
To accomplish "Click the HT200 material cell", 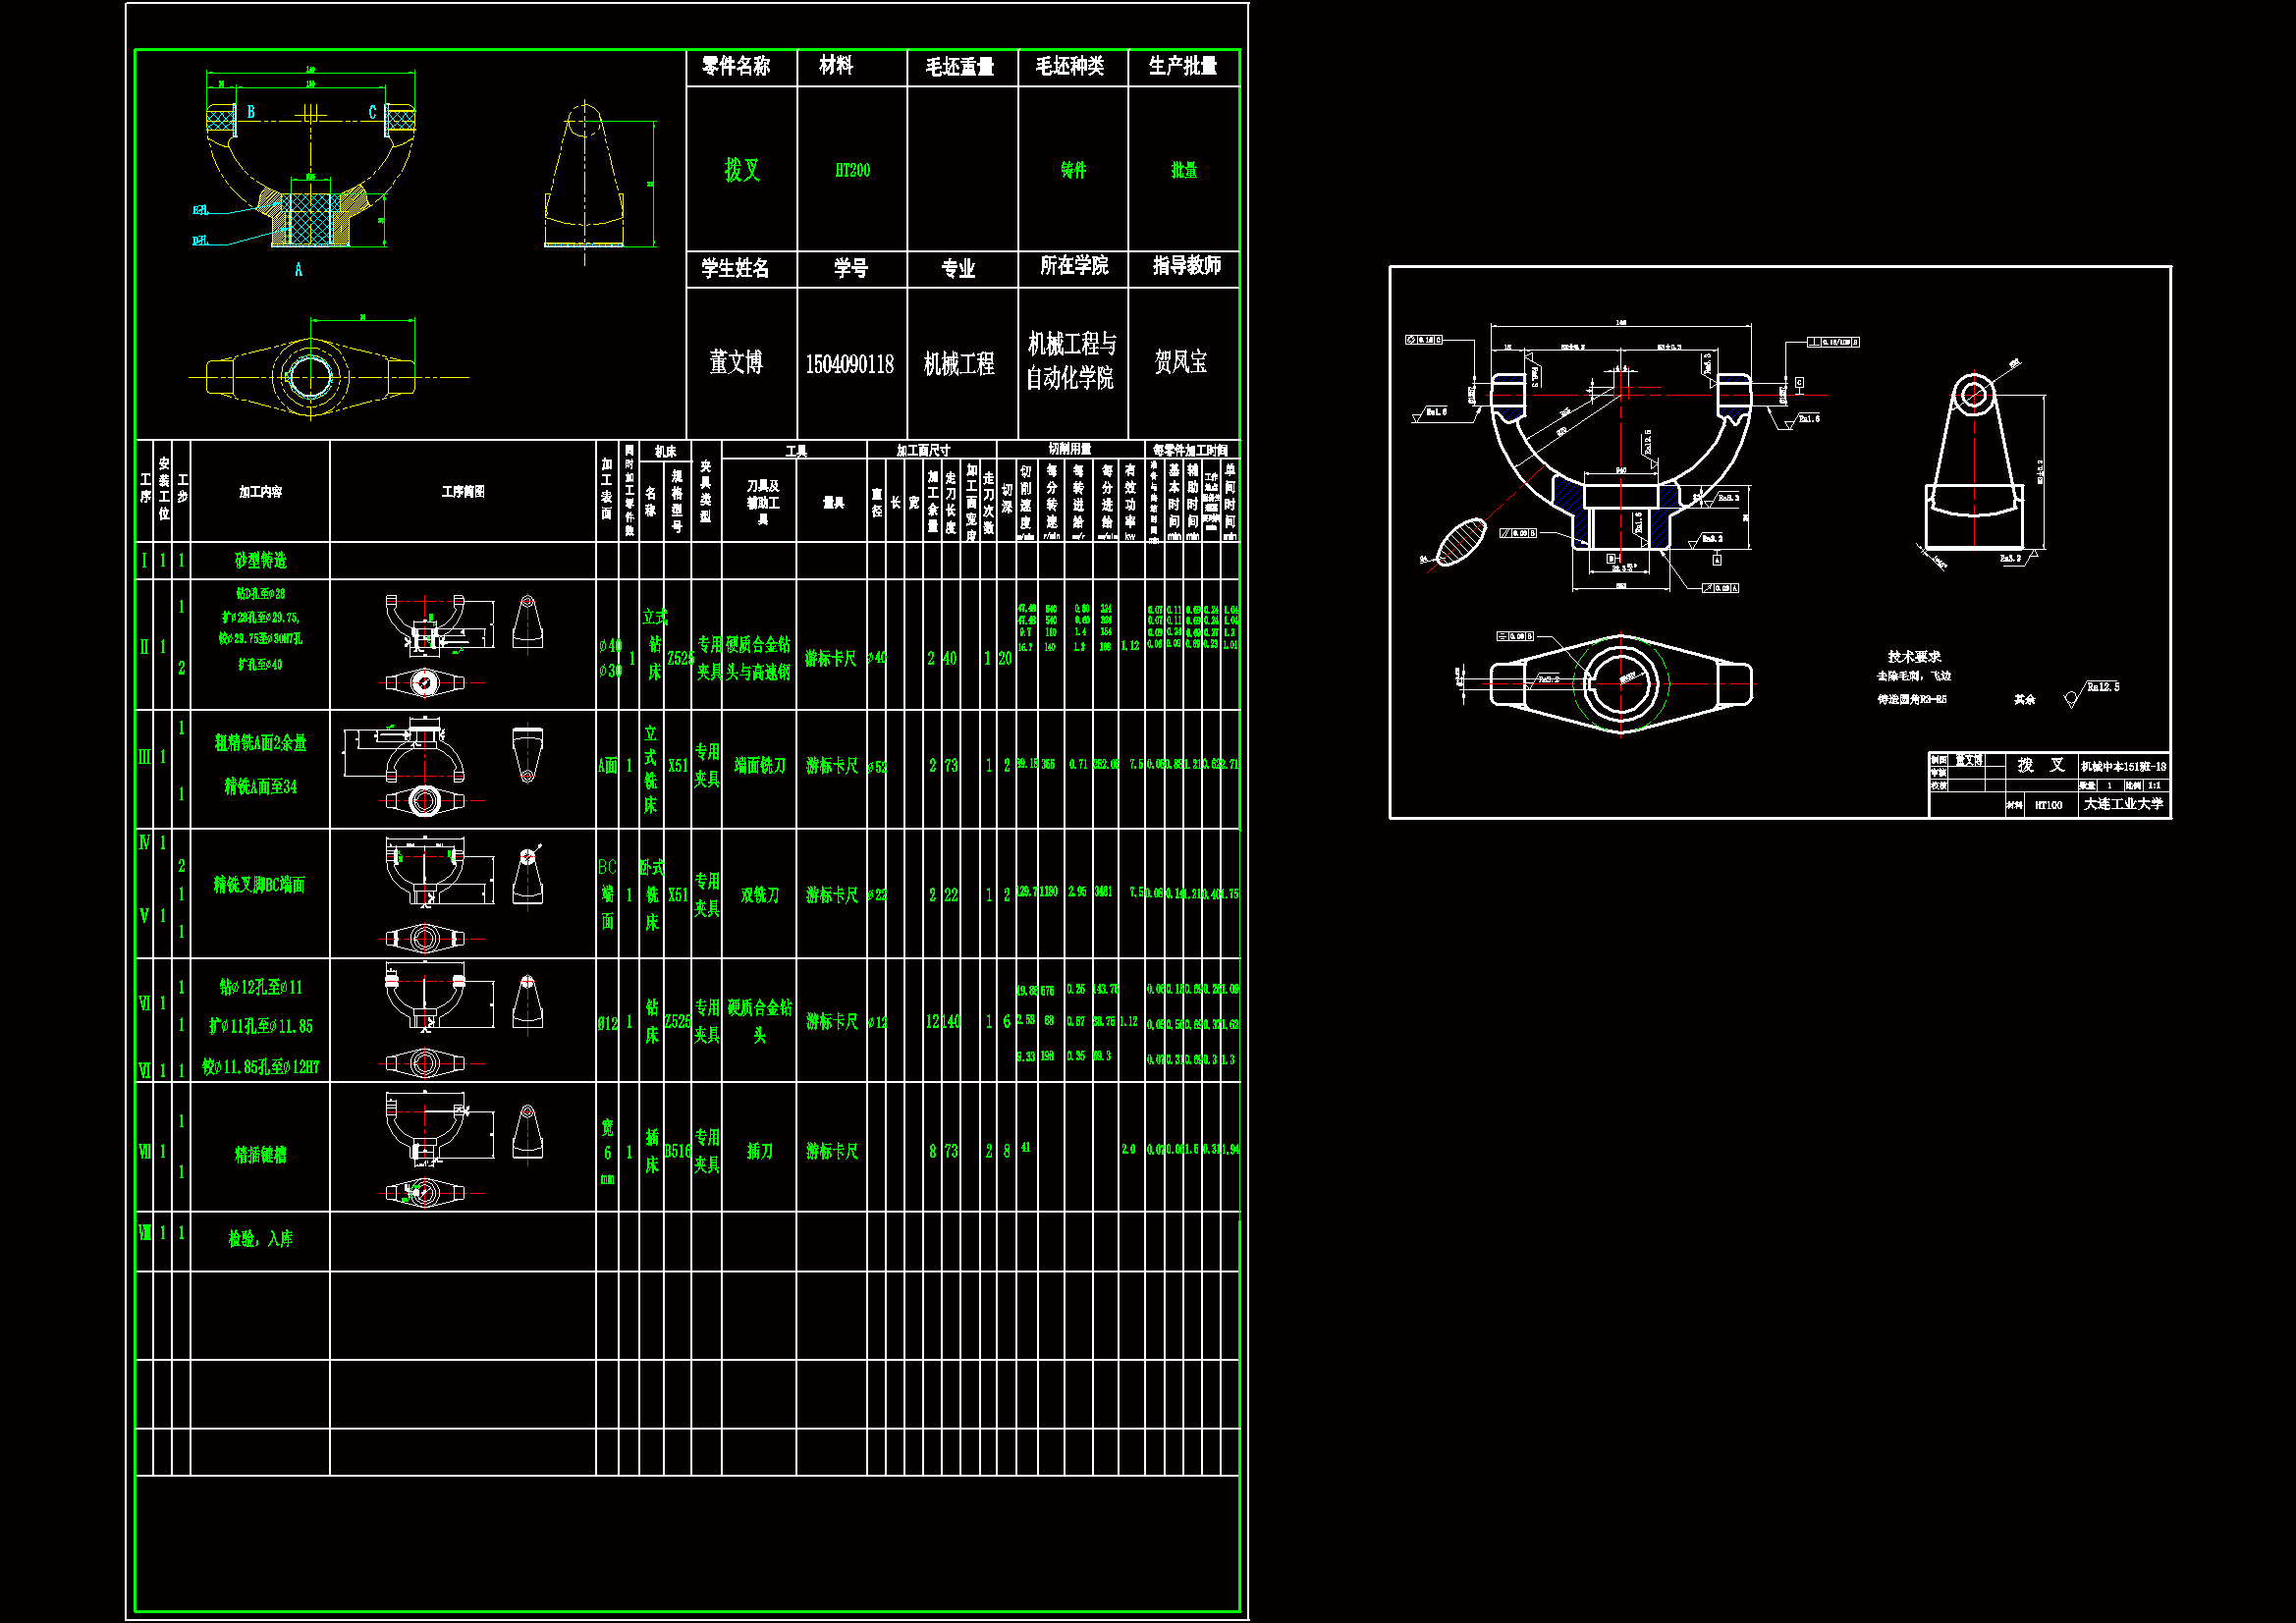I will [x=852, y=170].
